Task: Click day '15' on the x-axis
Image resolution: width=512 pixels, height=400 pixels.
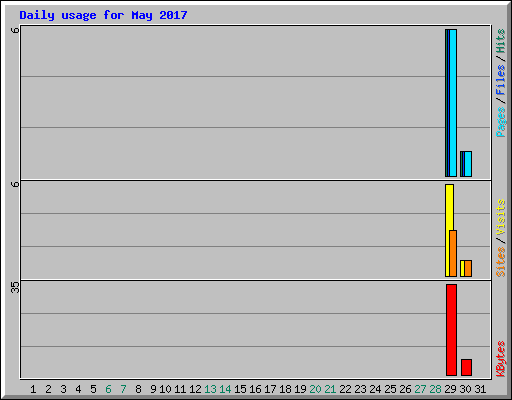Action: click(x=240, y=389)
